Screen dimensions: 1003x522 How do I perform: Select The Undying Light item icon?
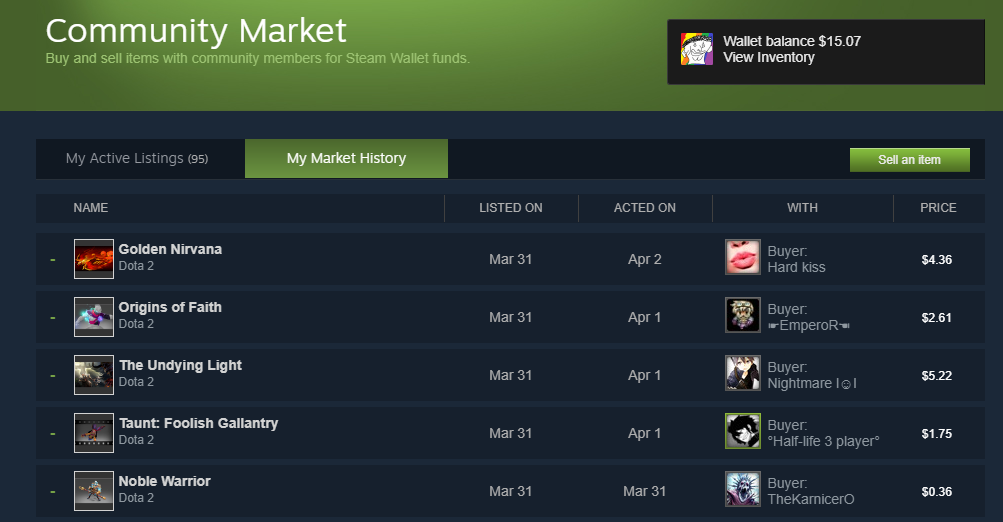94,375
